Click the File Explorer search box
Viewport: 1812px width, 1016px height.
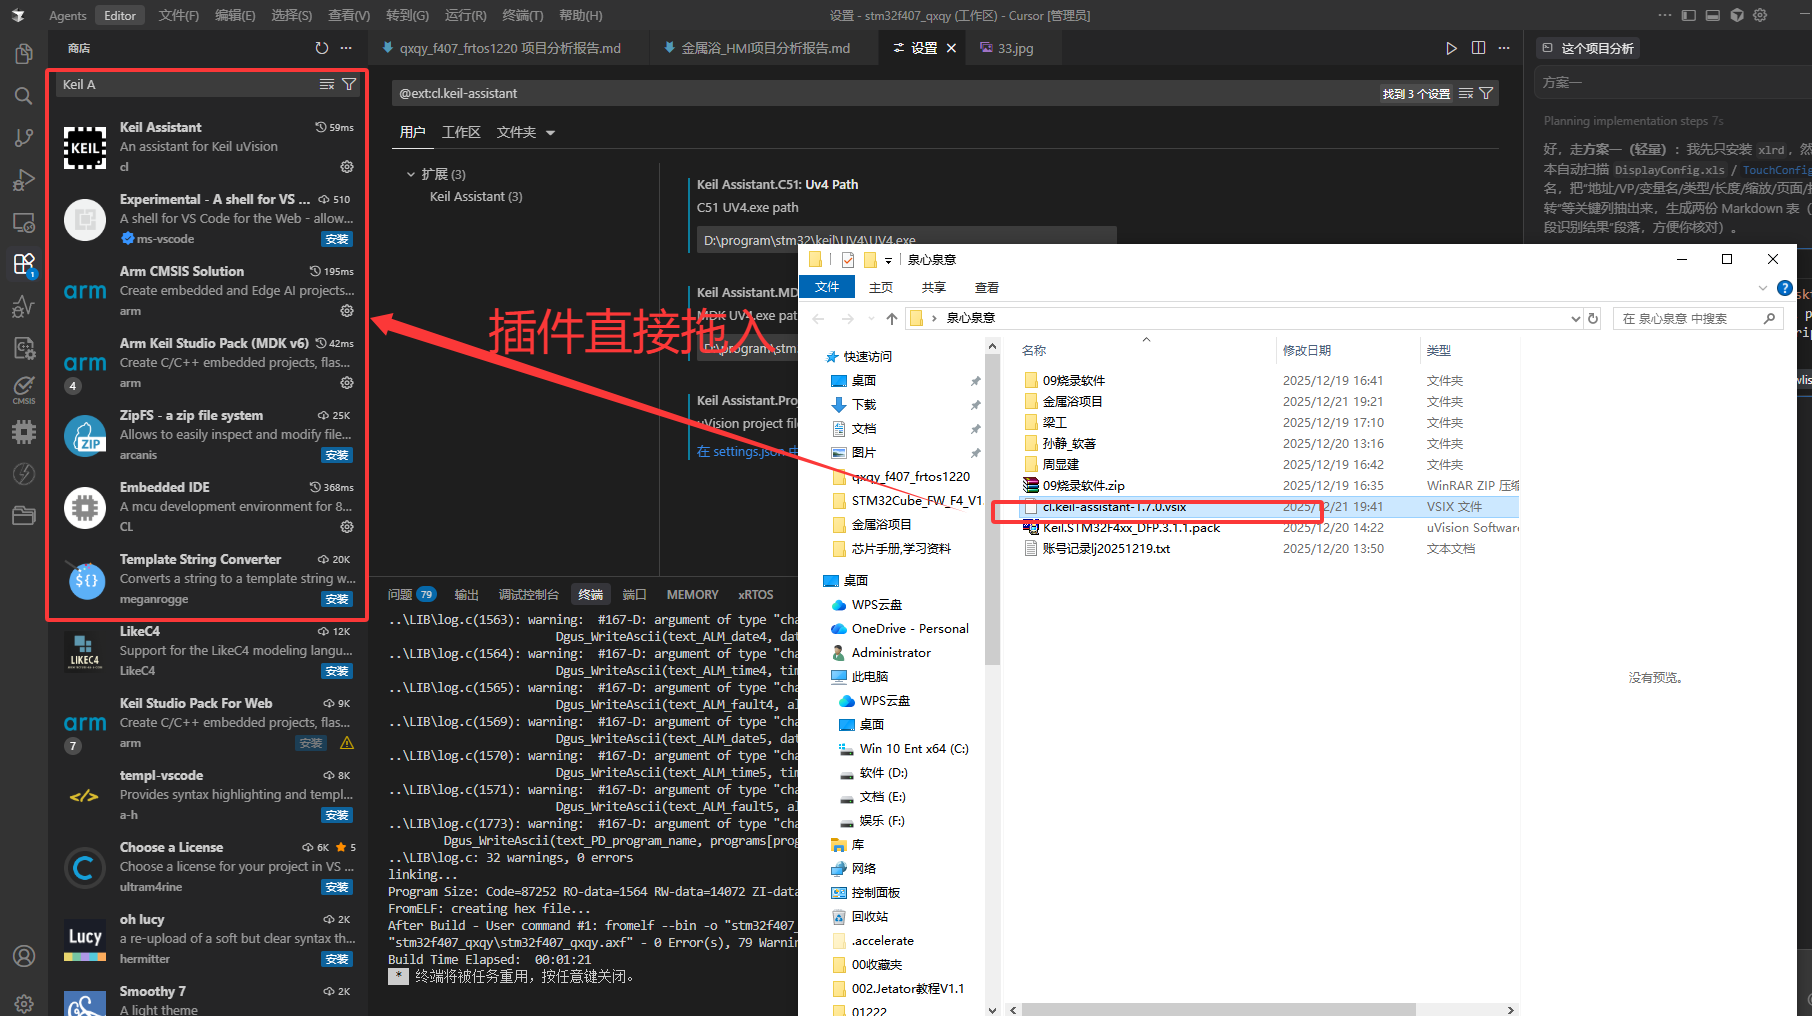coord(1698,318)
